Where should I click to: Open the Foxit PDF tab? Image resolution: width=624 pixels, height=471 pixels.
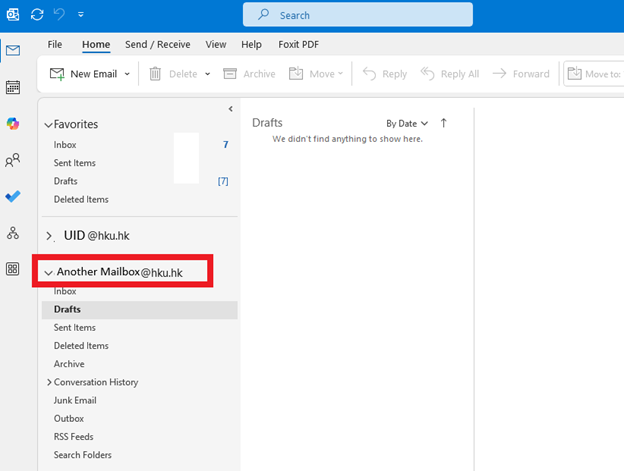(298, 44)
